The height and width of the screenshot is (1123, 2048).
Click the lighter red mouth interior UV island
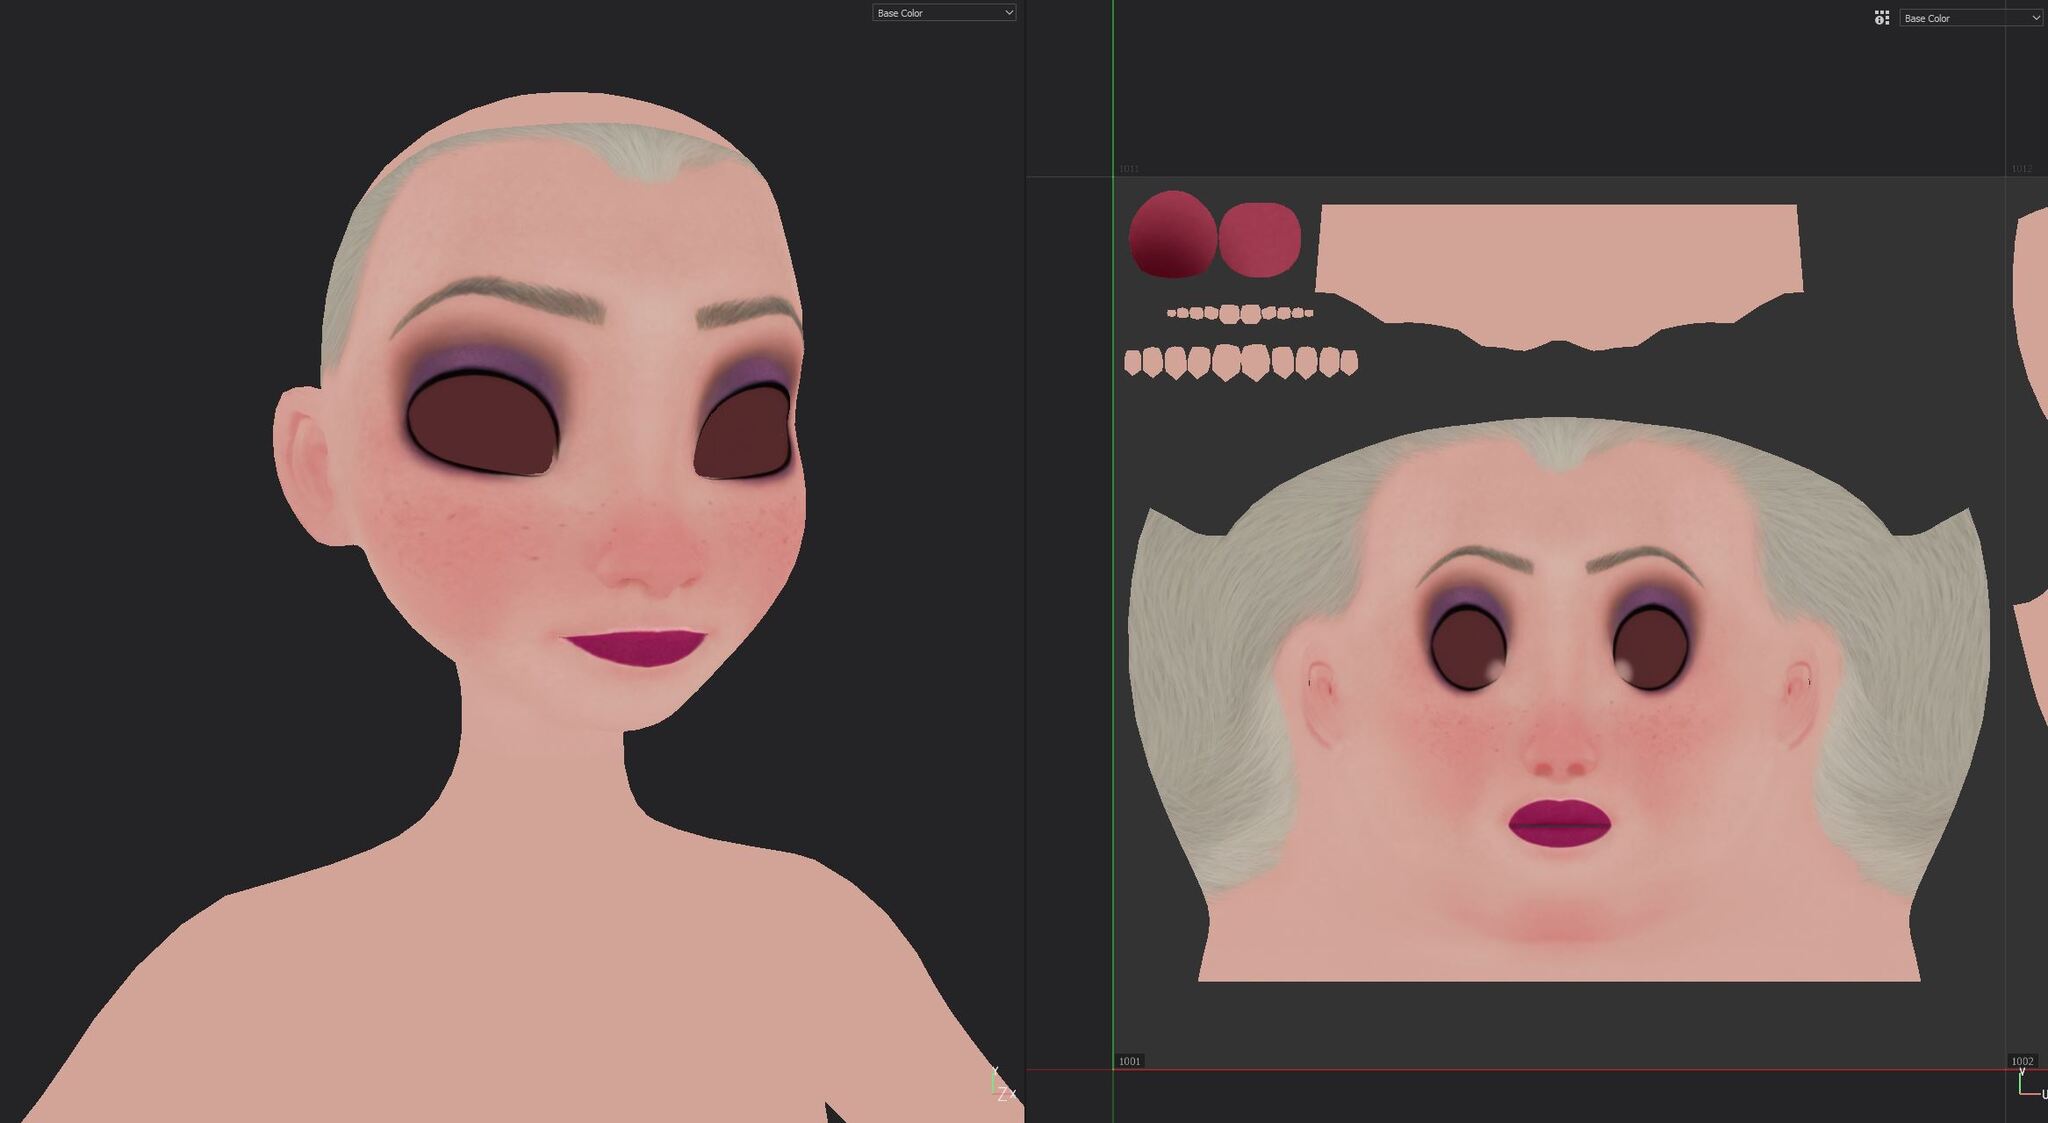tap(1260, 239)
